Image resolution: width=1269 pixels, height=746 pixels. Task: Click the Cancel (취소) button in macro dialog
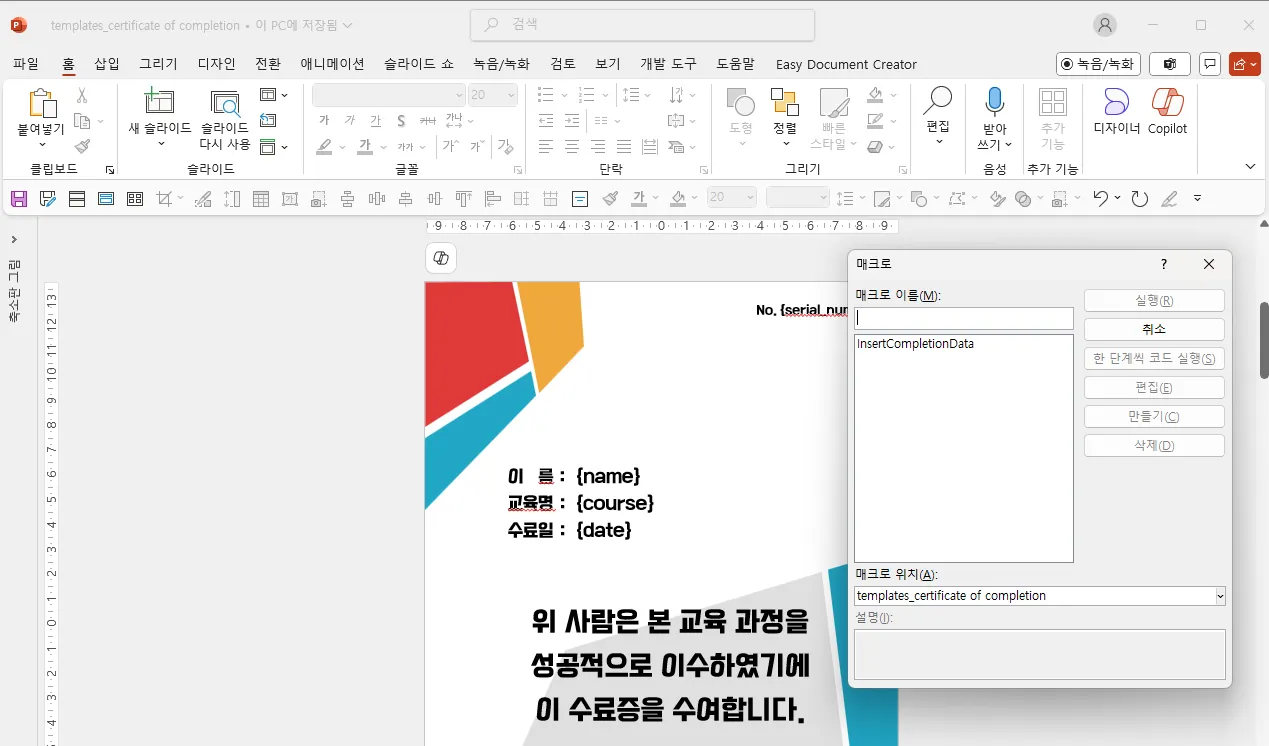coord(1153,329)
